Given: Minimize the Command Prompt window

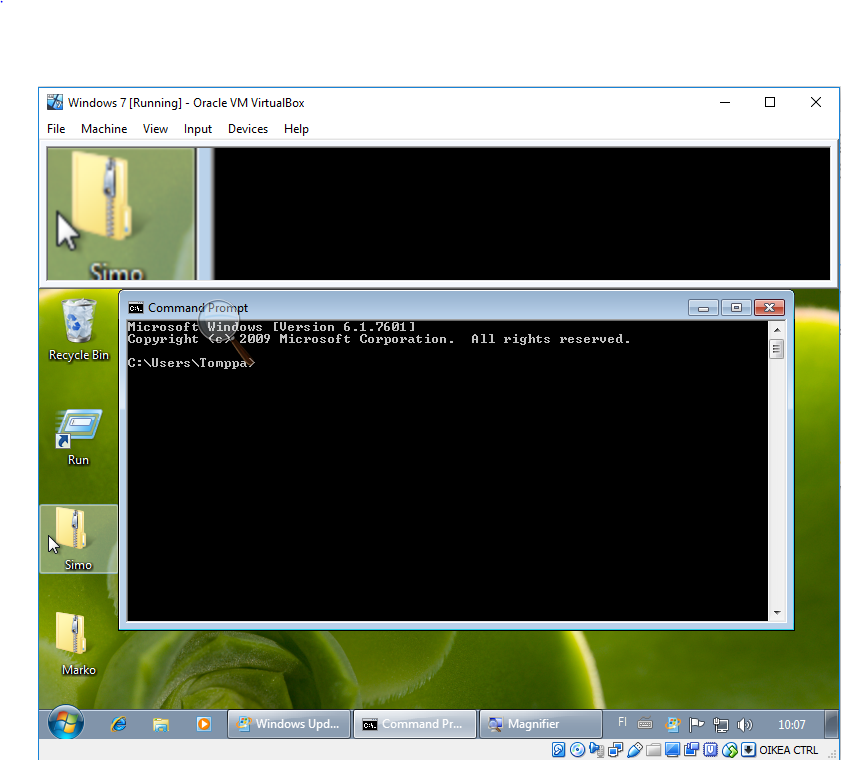Looking at the screenshot, I should (703, 308).
